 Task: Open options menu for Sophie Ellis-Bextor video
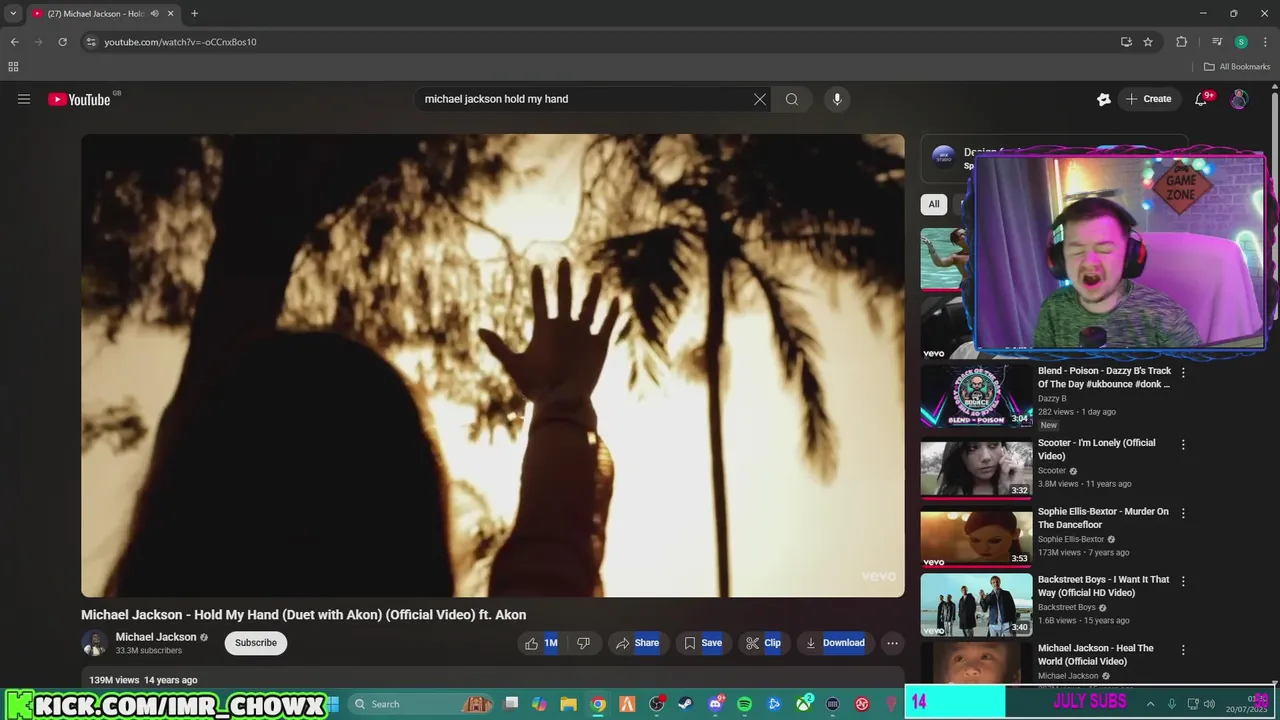(1183, 512)
